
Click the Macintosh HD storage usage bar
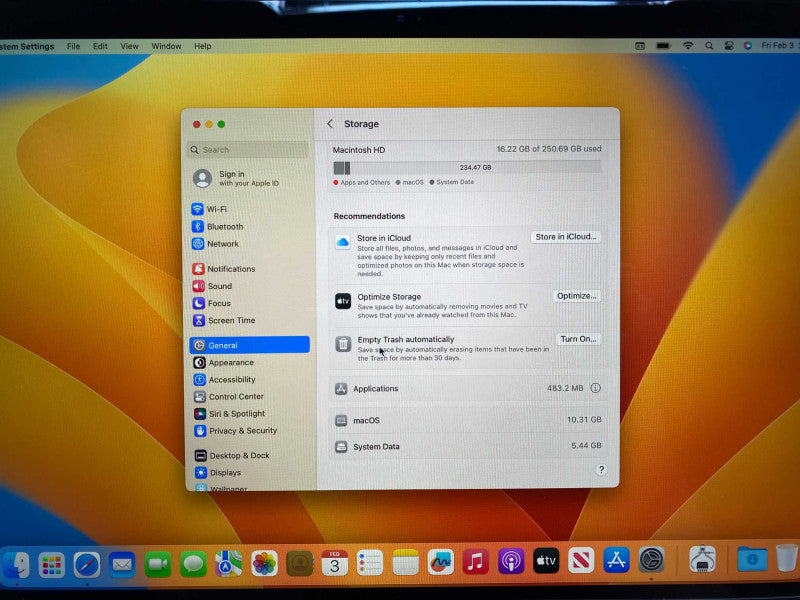point(467,168)
